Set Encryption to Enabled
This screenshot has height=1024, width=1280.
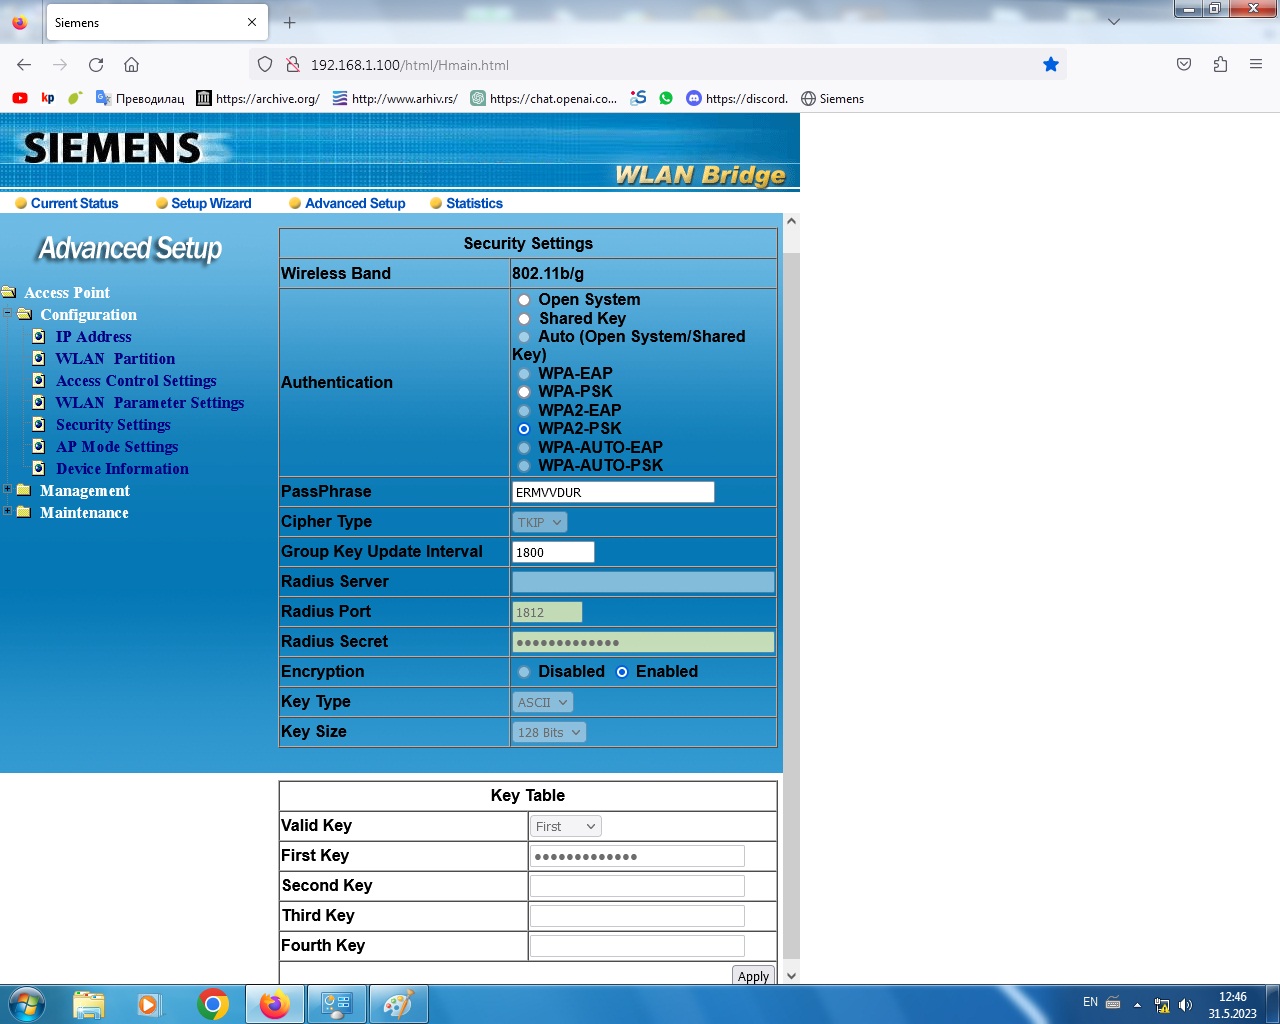pos(622,672)
